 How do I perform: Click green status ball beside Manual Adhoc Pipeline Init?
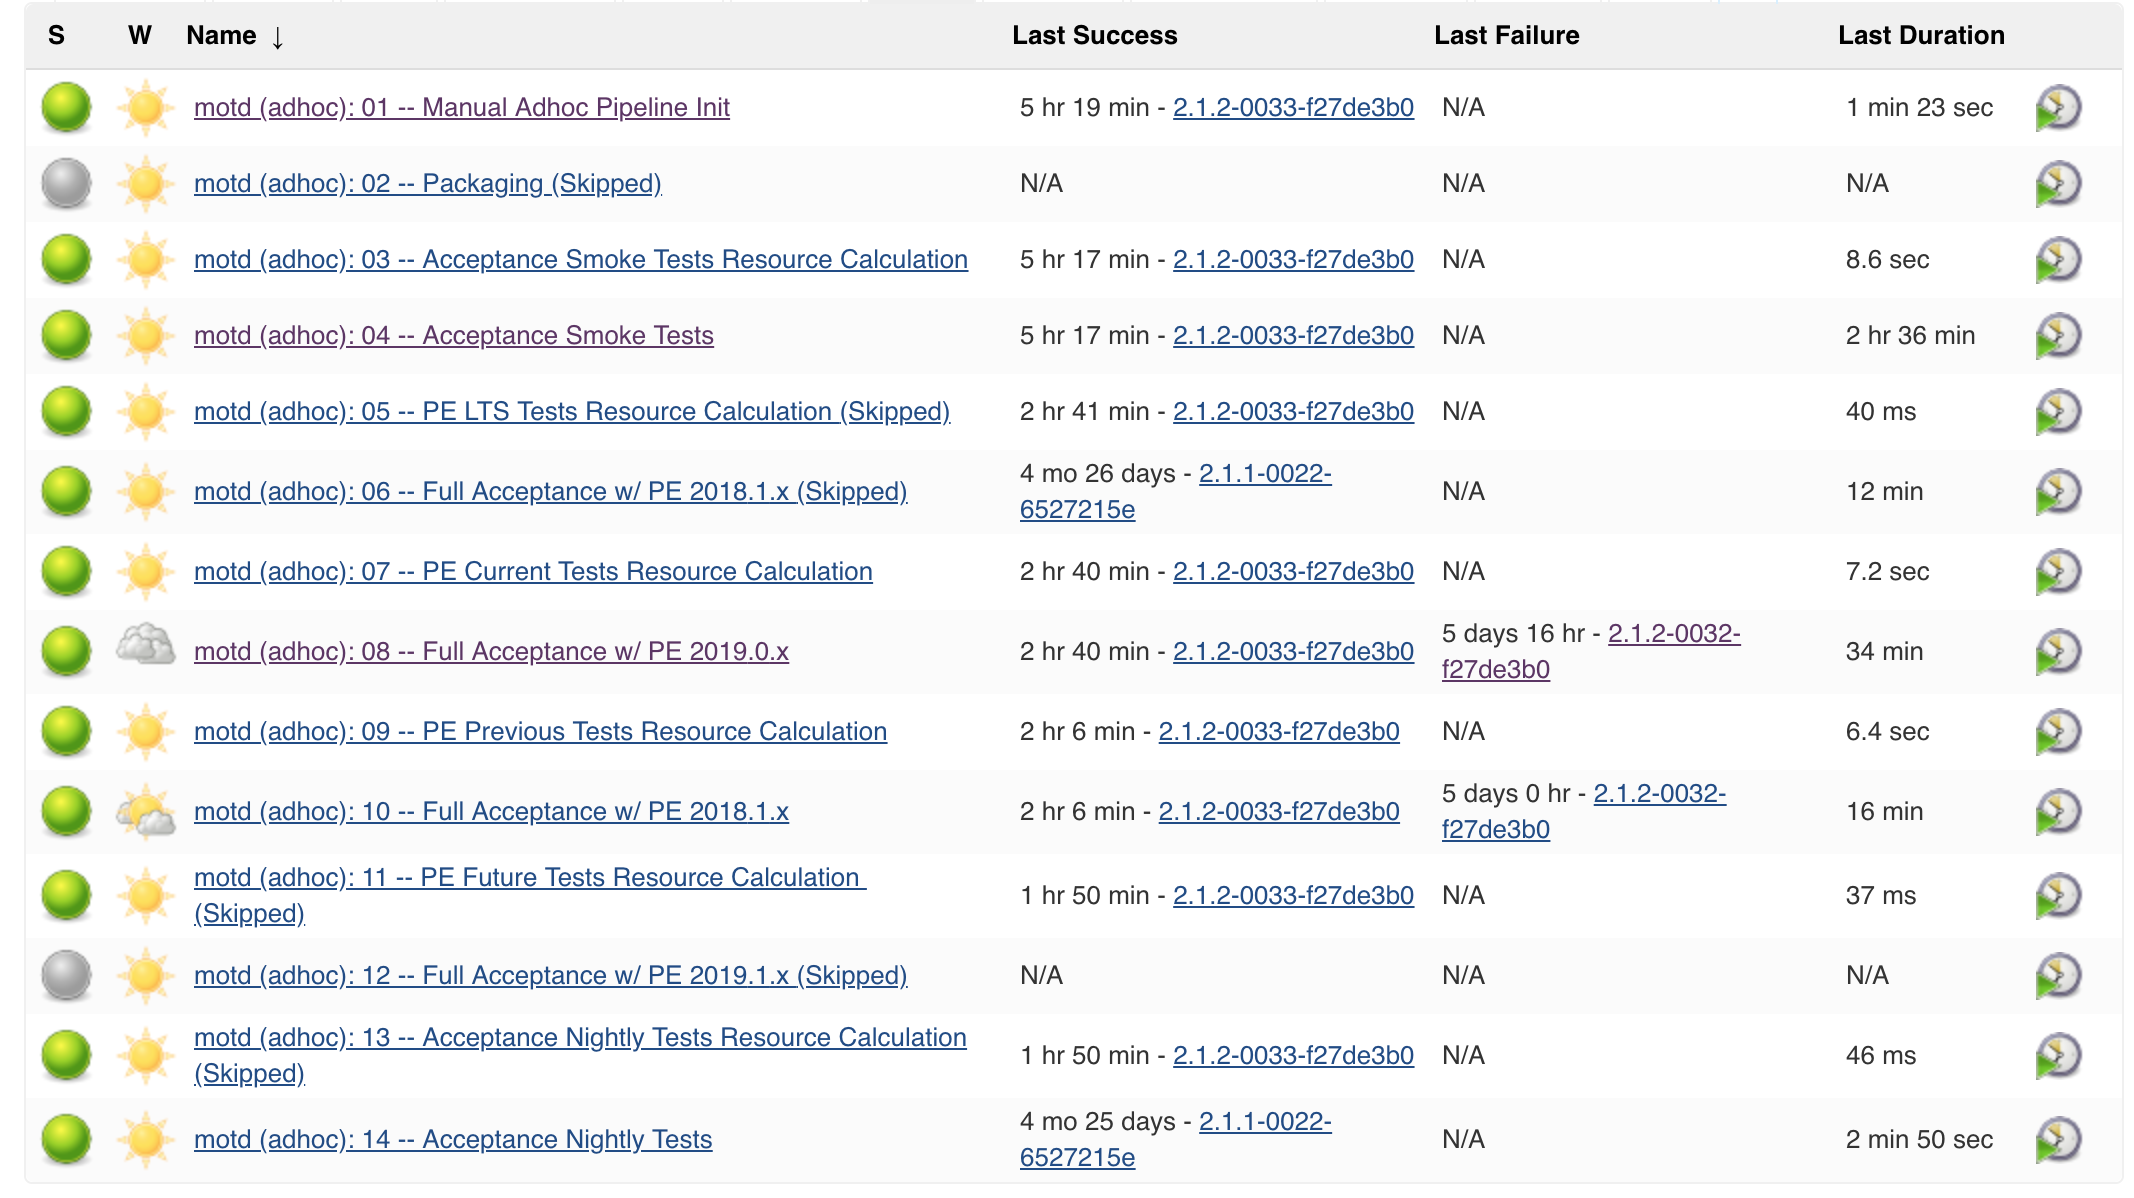(65, 106)
